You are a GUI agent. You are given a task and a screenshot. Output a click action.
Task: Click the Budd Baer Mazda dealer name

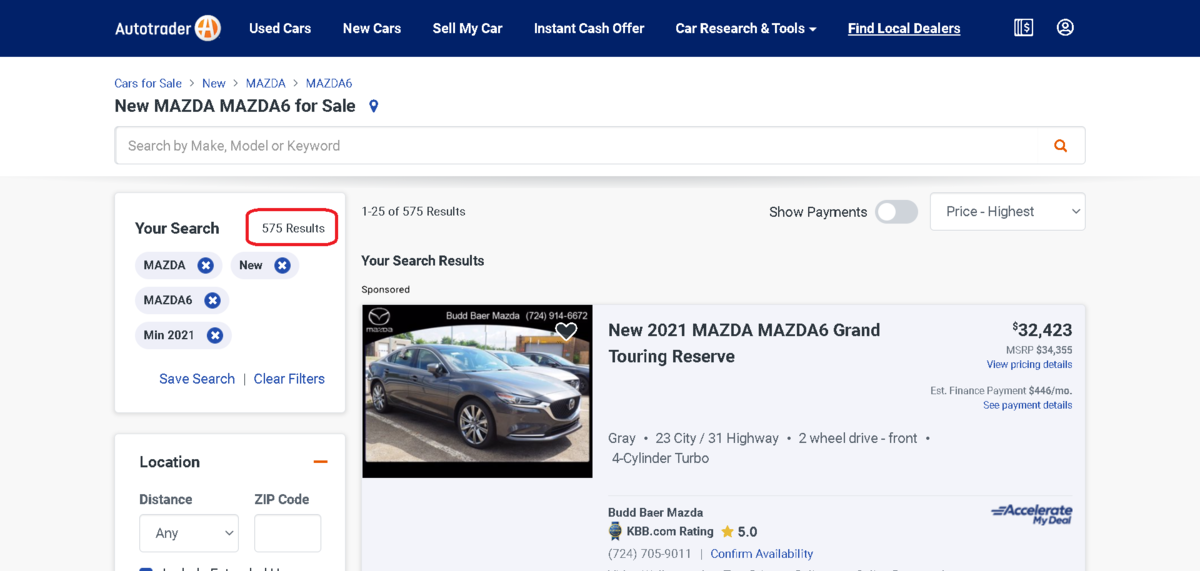(655, 513)
